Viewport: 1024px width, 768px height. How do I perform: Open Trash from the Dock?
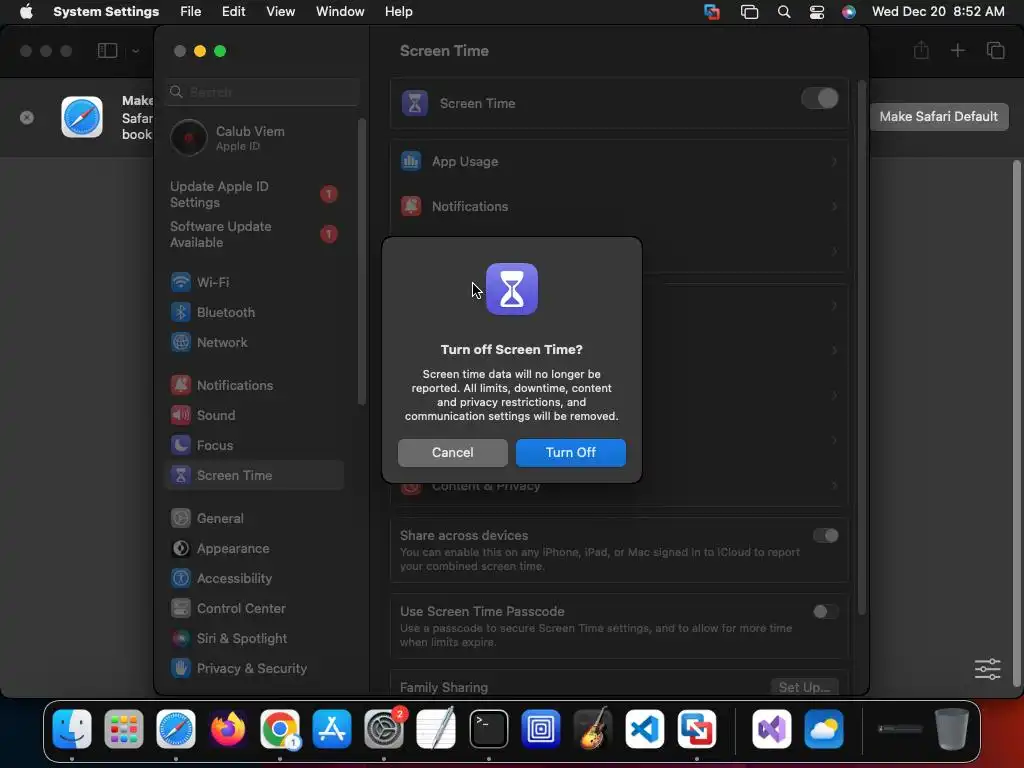tap(952, 729)
